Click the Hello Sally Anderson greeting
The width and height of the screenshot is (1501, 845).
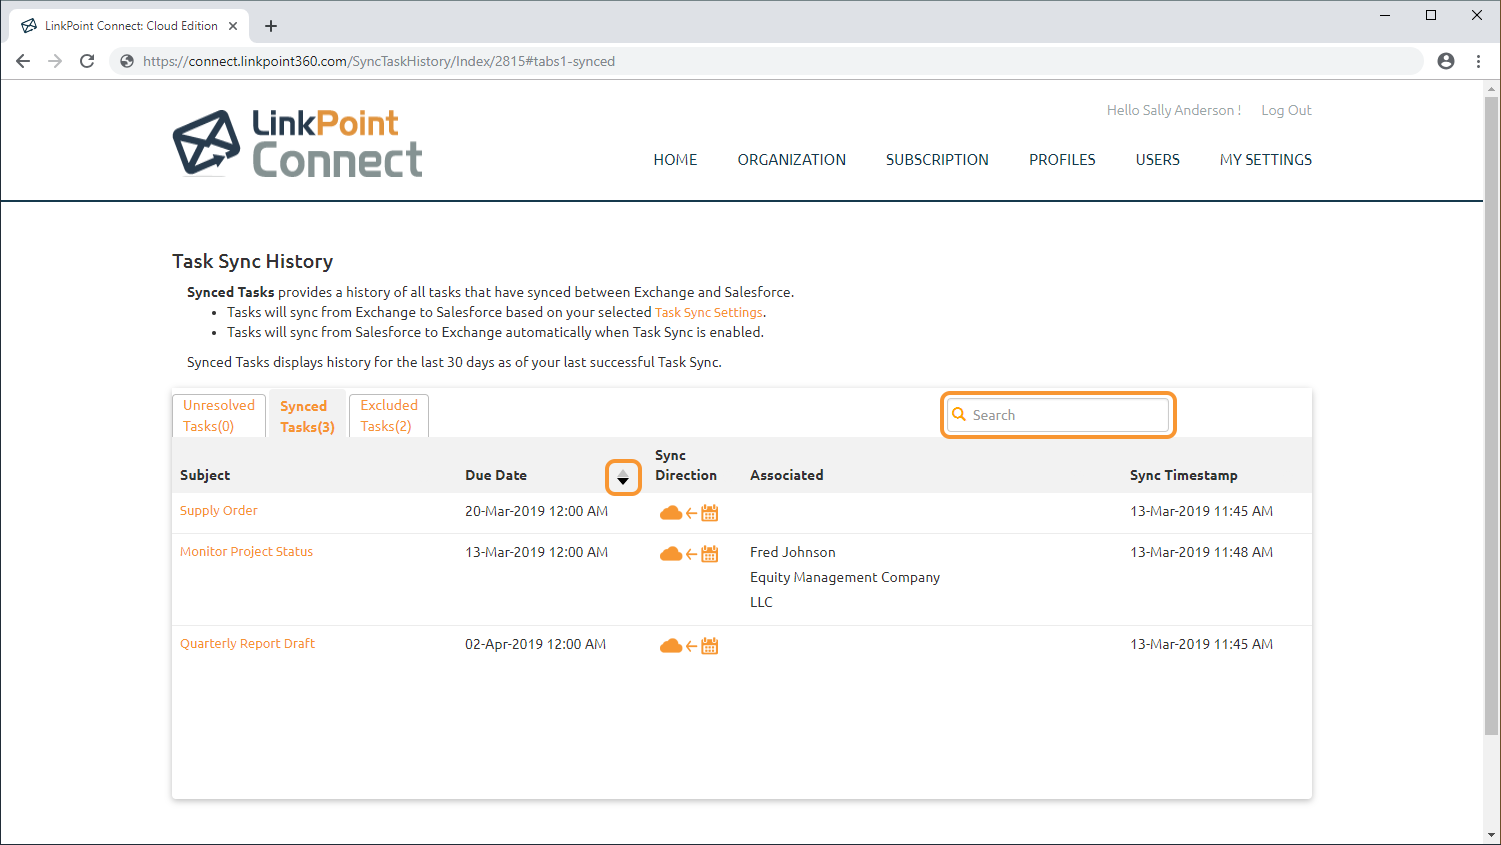point(1174,110)
